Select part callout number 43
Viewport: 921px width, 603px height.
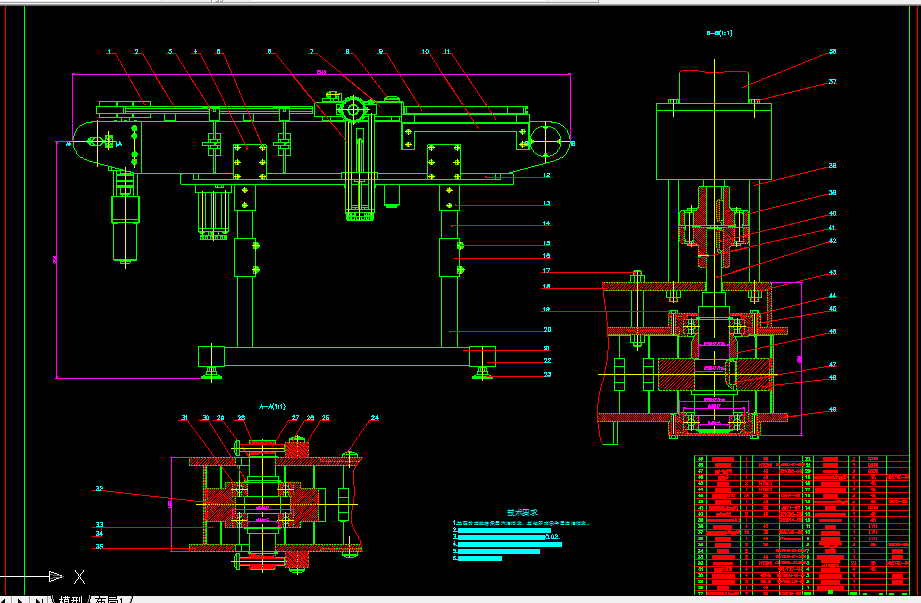point(832,272)
